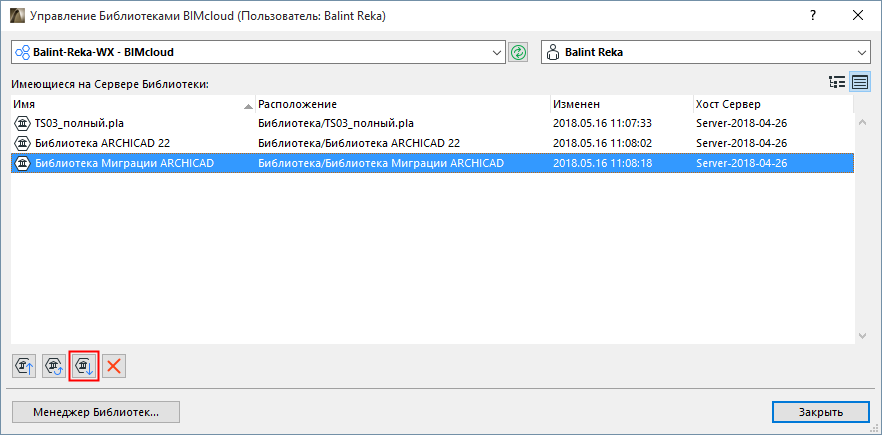Image resolution: width=882 pixels, height=435 pixels.
Task: Click date 2018.05.16 11:07:33 cell
Action: pyautogui.click(x=602, y=123)
